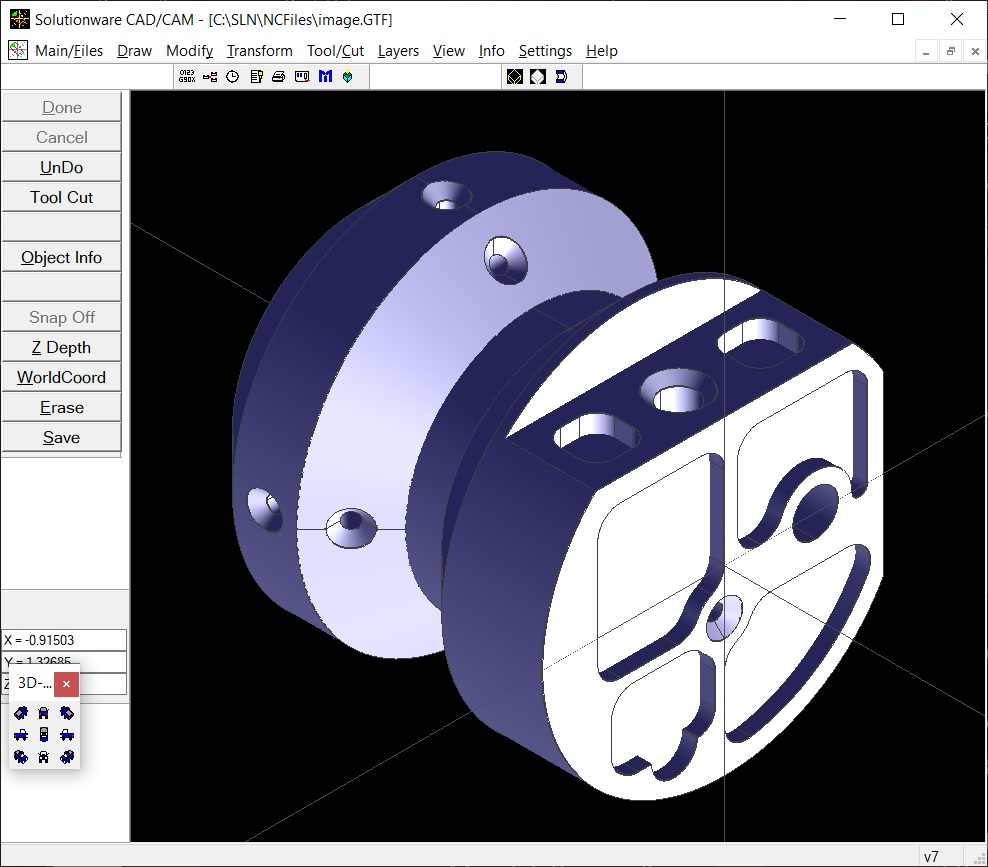Open the Layers menu
The height and width of the screenshot is (867, 988).
pos(398,51)
